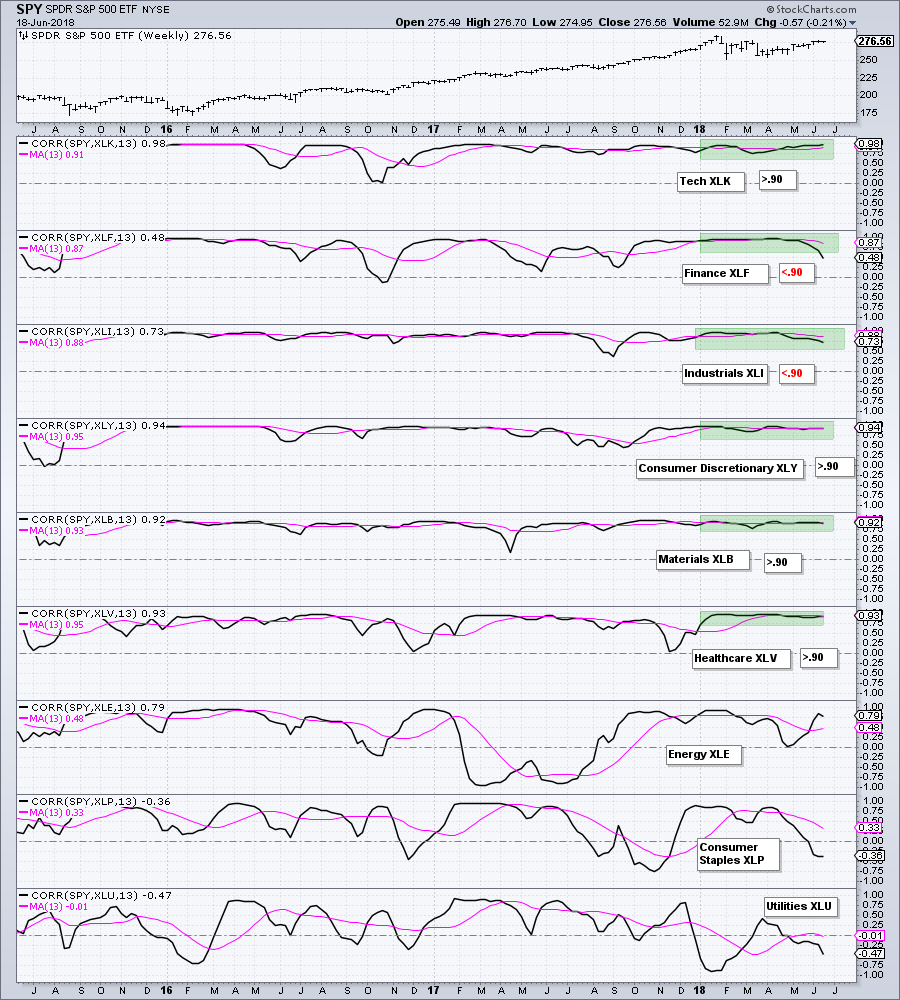The width and height of the screenshot is (900, 1000).
Task: Click the 0.73 value tag in XLI panel
Action: [x=869, y=341]
